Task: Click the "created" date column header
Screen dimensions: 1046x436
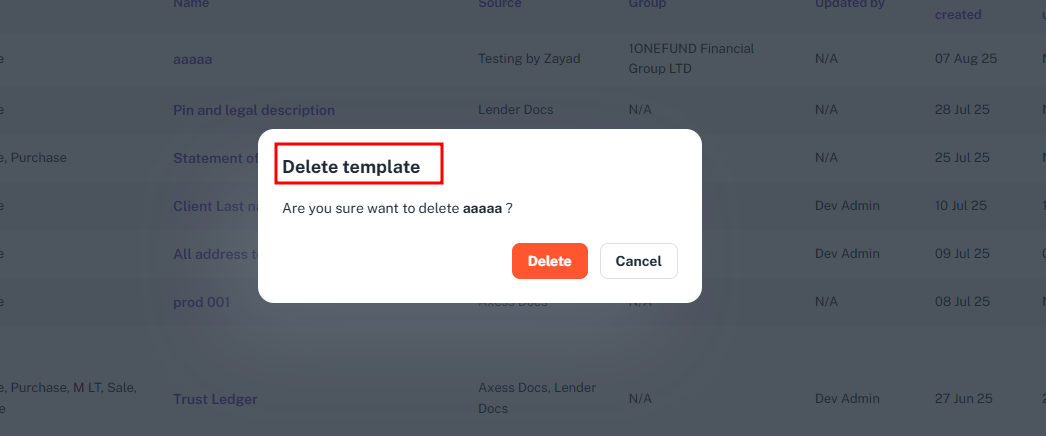Action: pos(958,14)
